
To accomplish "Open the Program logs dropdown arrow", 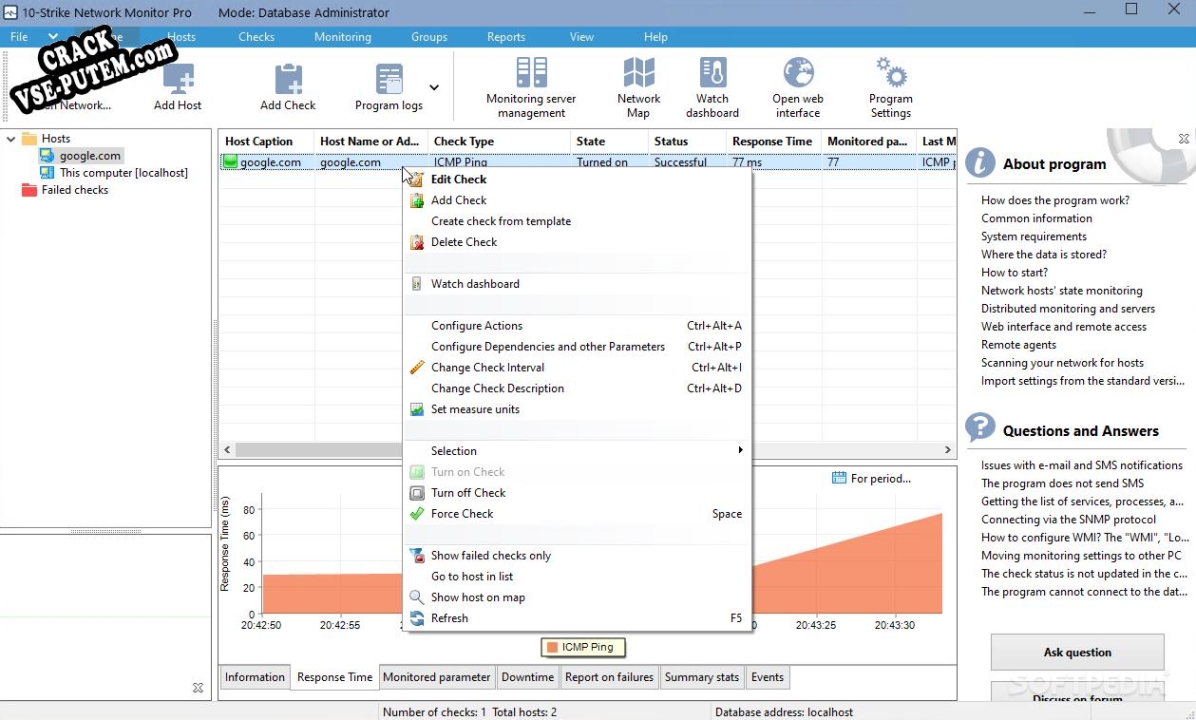I will (434, 87).
